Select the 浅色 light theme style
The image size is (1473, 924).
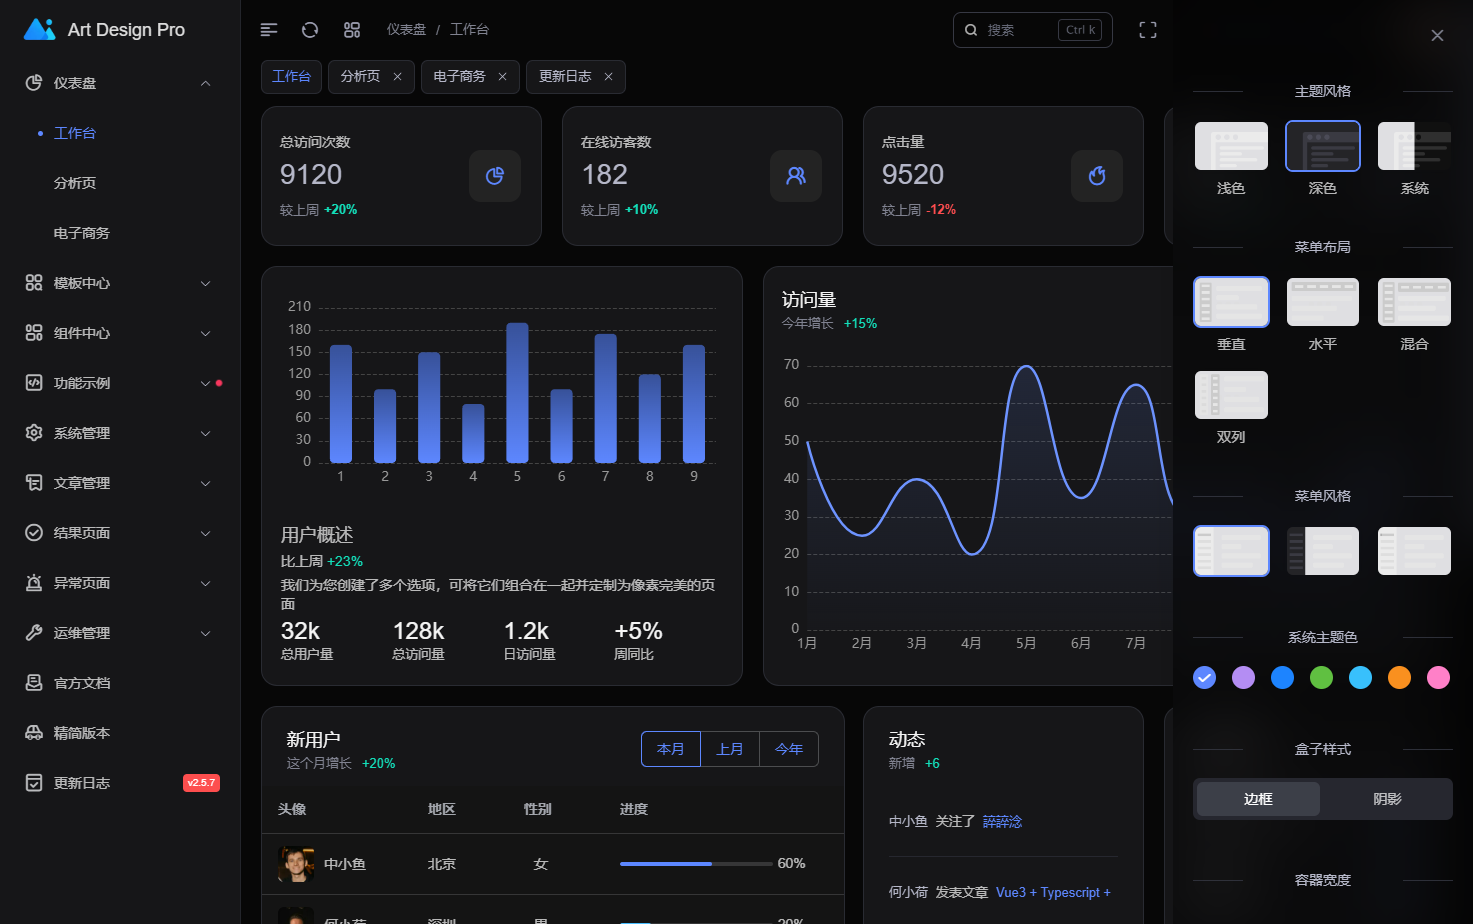[1231, 147]
